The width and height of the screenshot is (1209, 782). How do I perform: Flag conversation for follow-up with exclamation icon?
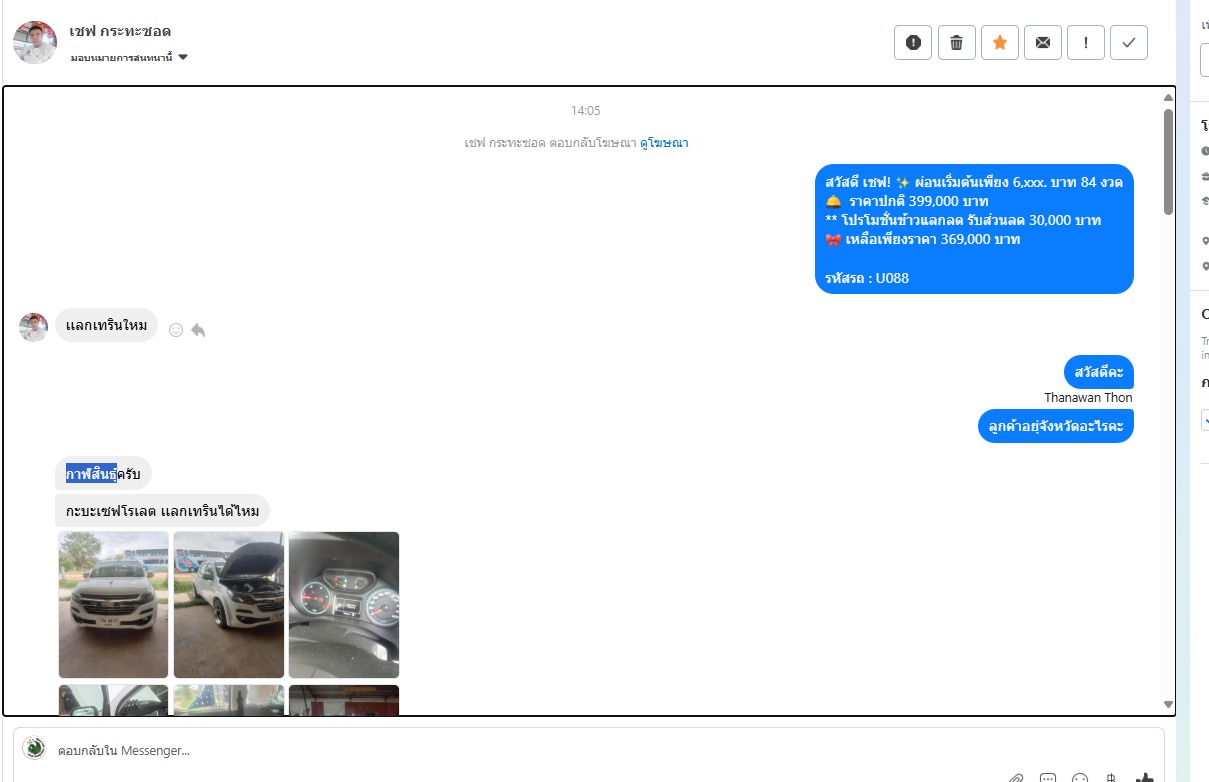click(1086, 42)
